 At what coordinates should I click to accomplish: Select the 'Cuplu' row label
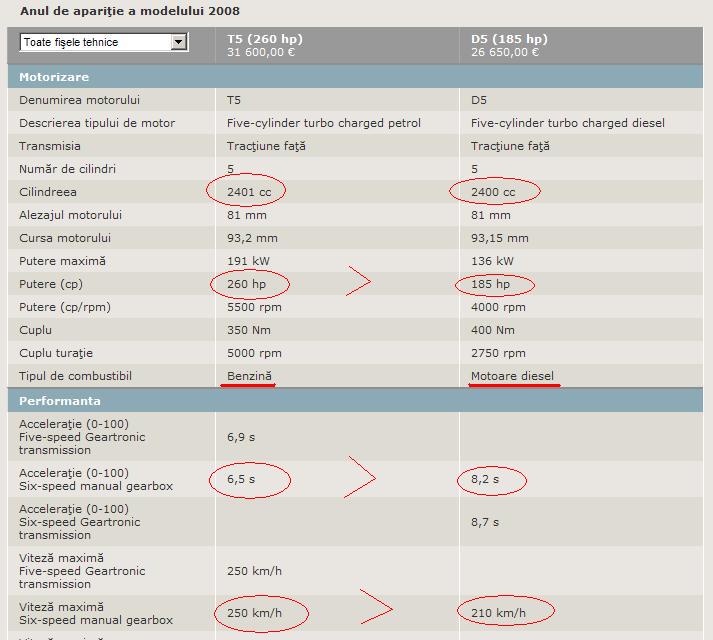click(35, 331)
